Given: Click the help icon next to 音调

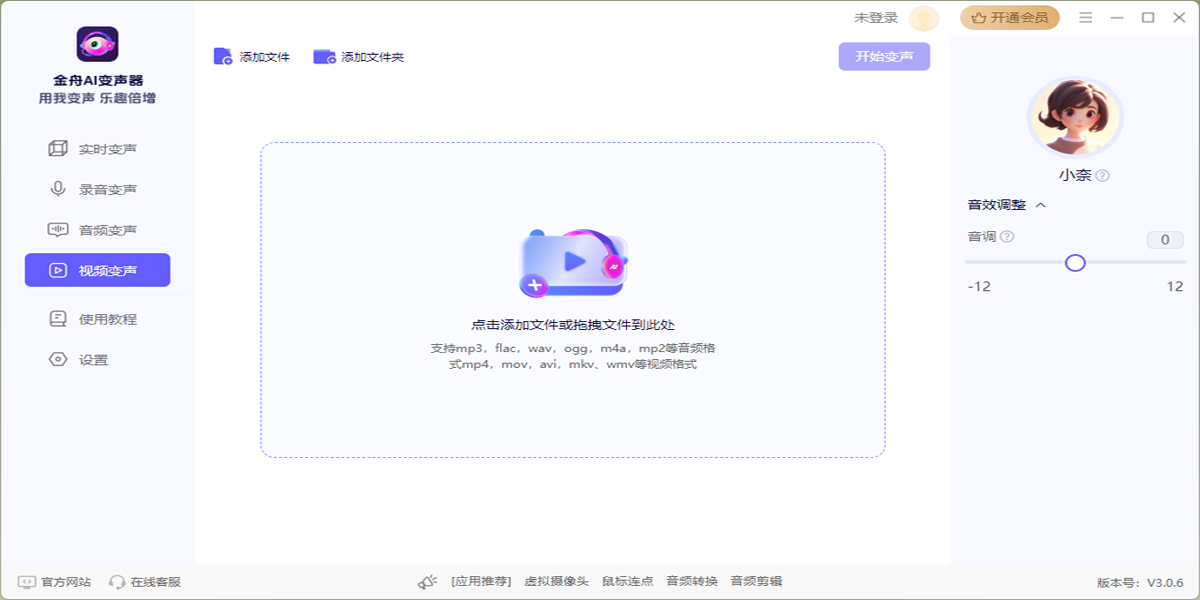Looking at the screenshot, I should tap(1007, 237).
